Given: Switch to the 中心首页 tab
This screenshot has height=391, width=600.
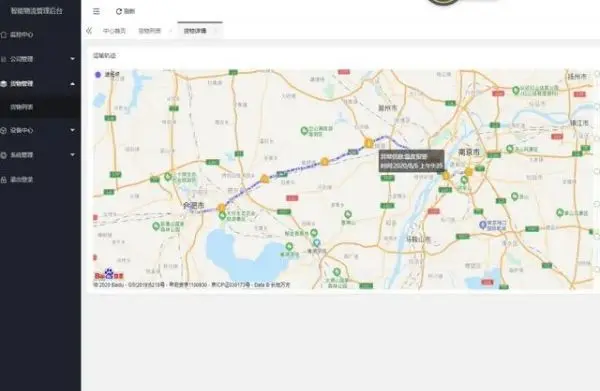Looking at the screenshot, I should 114,31.
